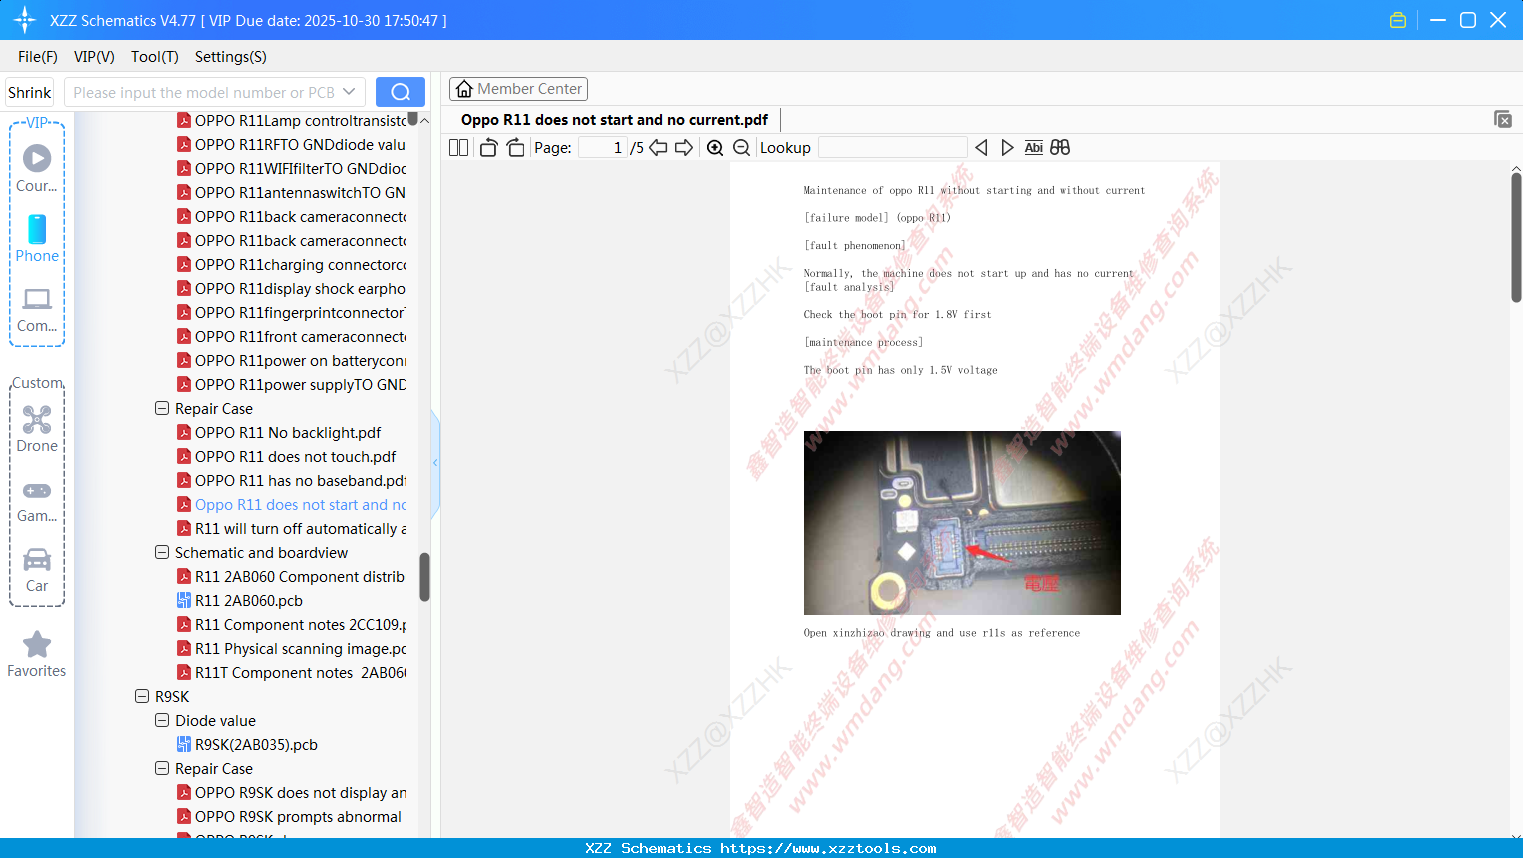Open R11 will turn off automatically file
Viewport: 1523px width, 858px height.
pyautogui.click(x=300, y=529)
